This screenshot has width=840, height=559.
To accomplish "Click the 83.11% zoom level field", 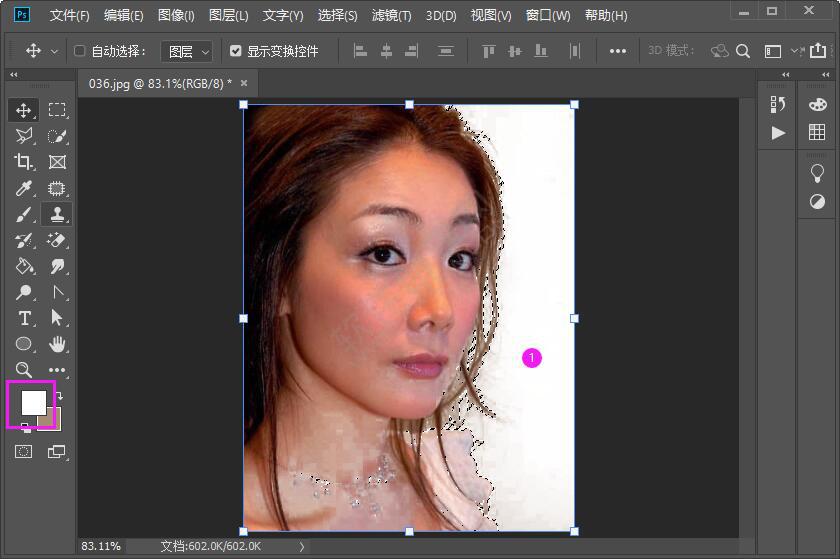I will click(101, 547).
